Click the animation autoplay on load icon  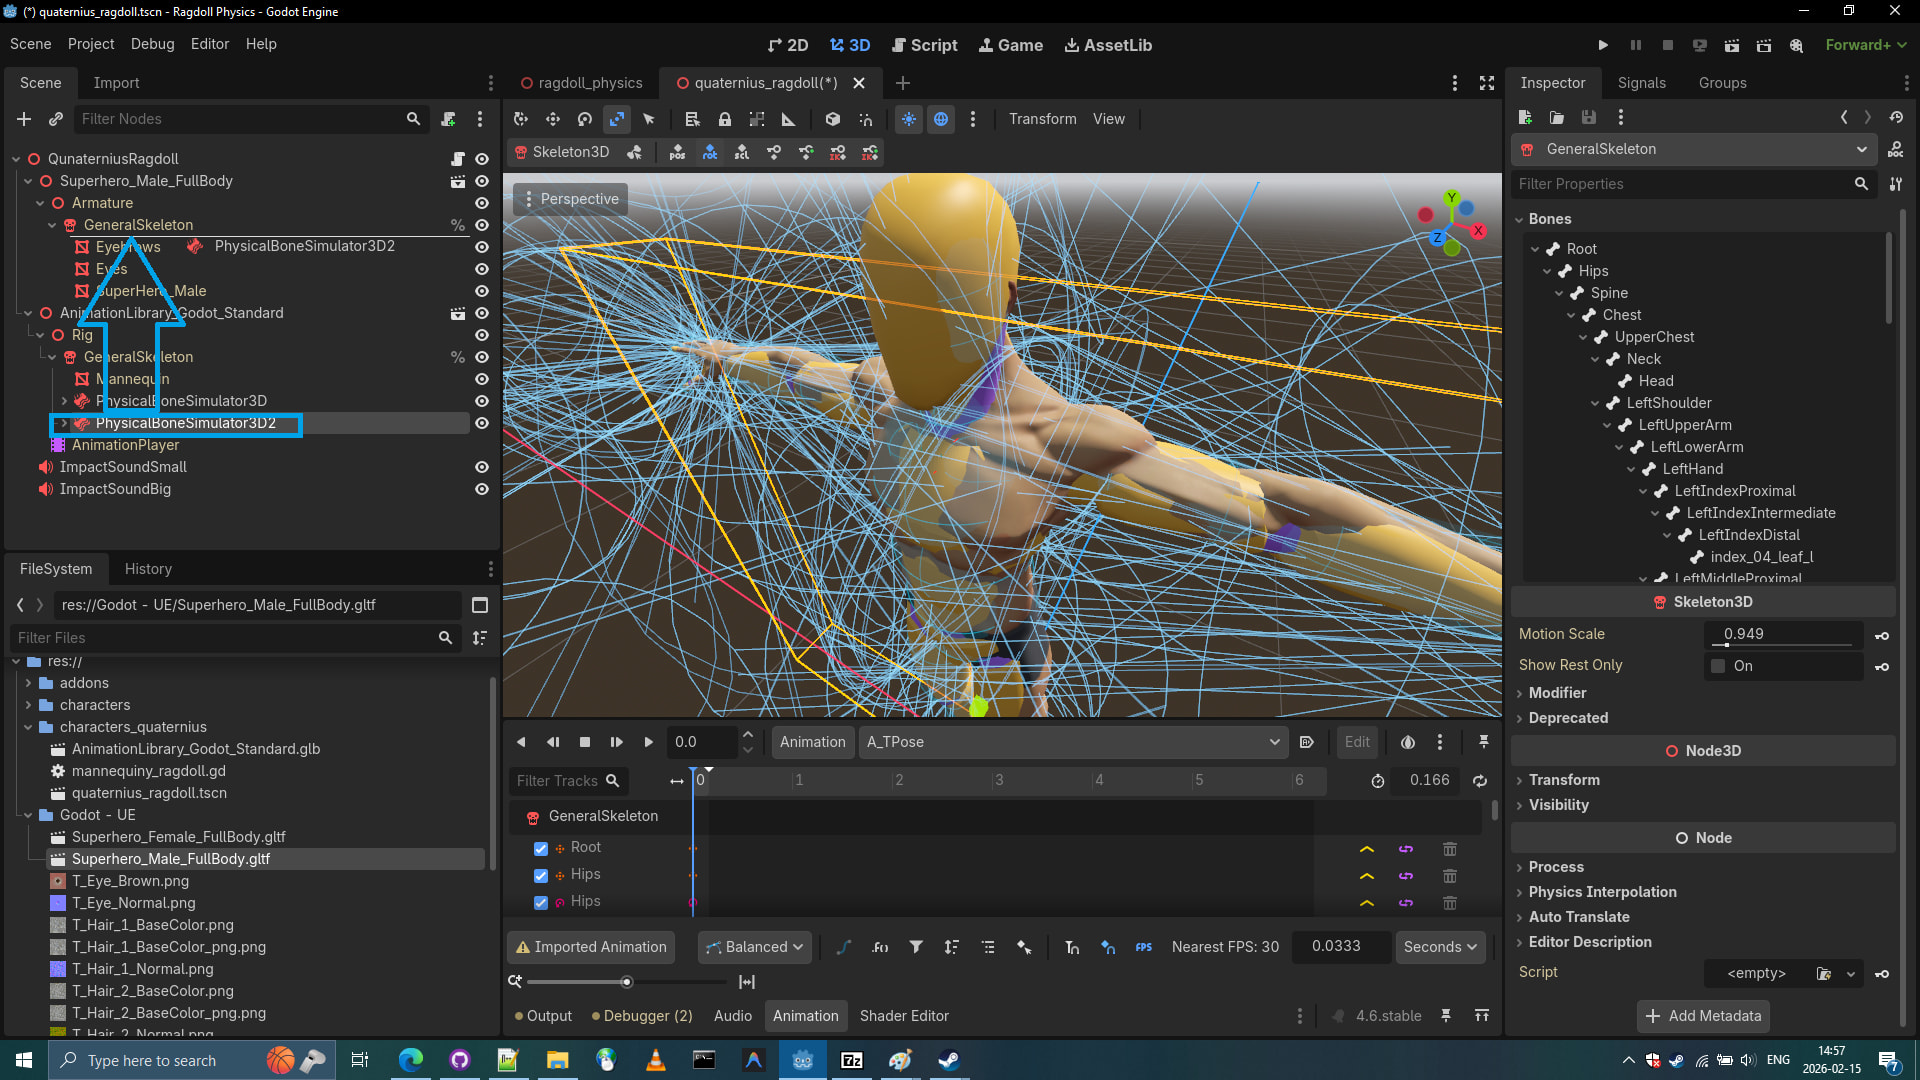coord(1306,742)
